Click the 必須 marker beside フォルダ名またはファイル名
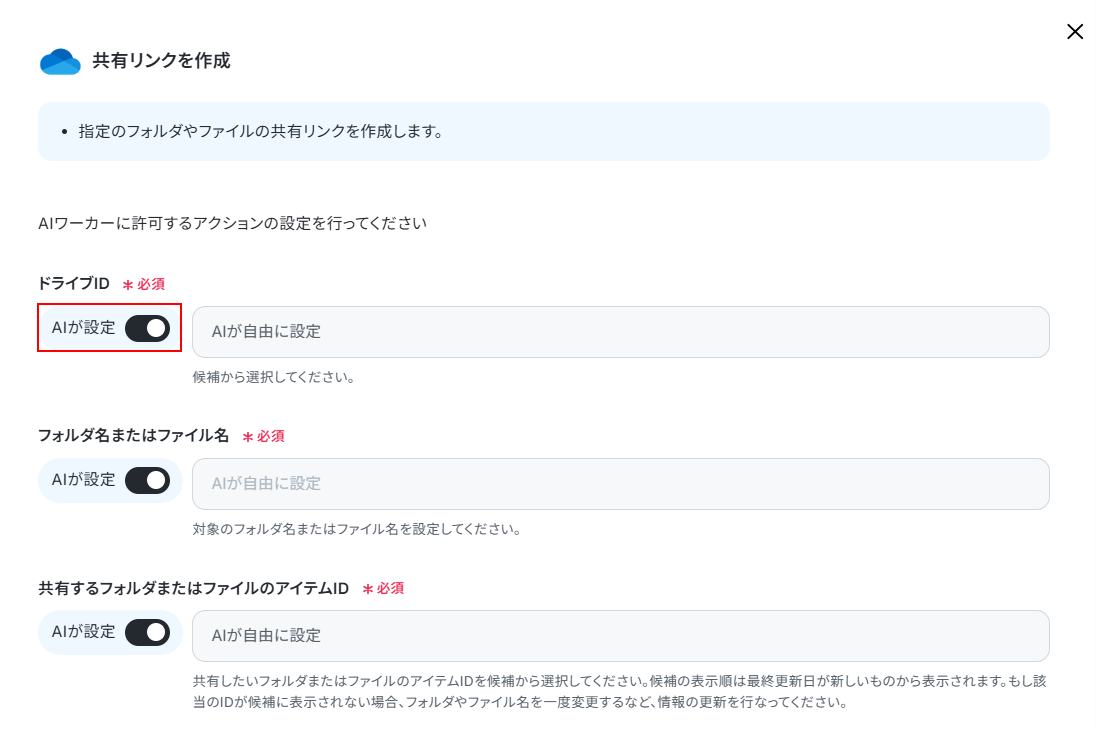 [x=264, y=436]
